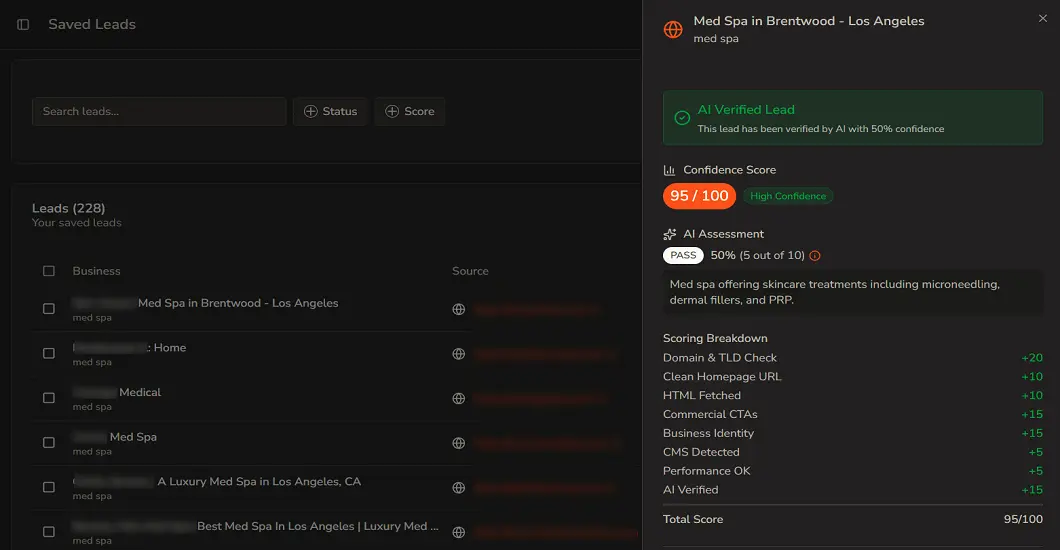1060x550 pixels.
Task: Open the Status filter
Action: (x=330, y=111)
